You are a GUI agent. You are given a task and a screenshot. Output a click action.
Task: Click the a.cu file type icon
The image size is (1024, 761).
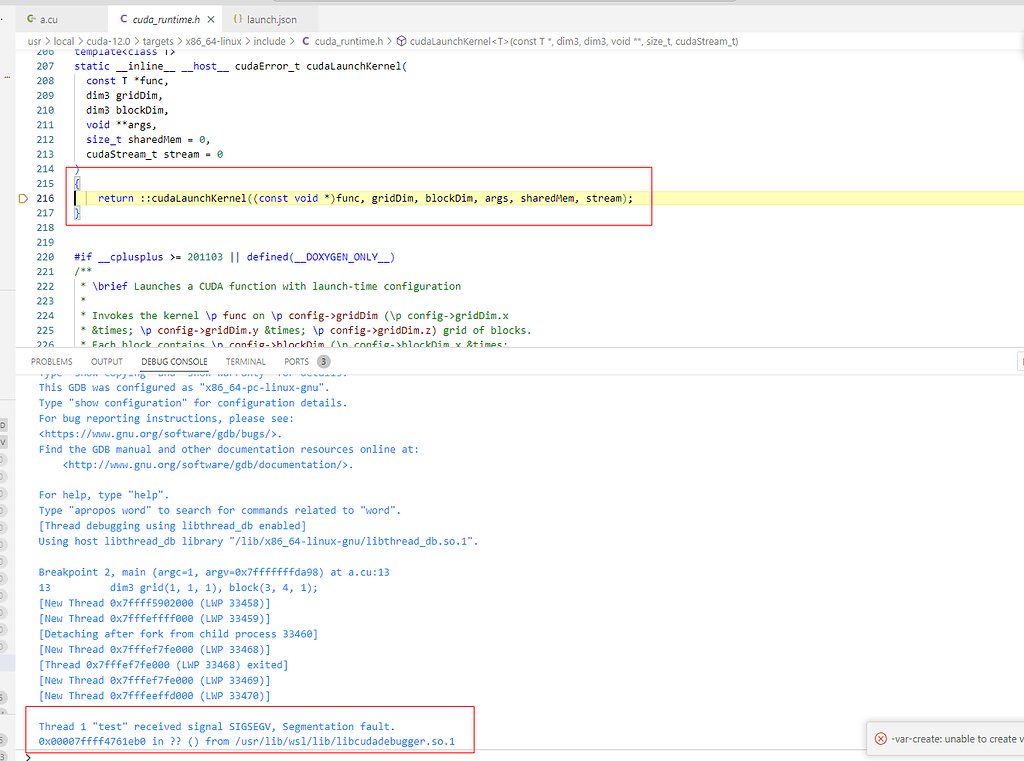pos(31,19)
